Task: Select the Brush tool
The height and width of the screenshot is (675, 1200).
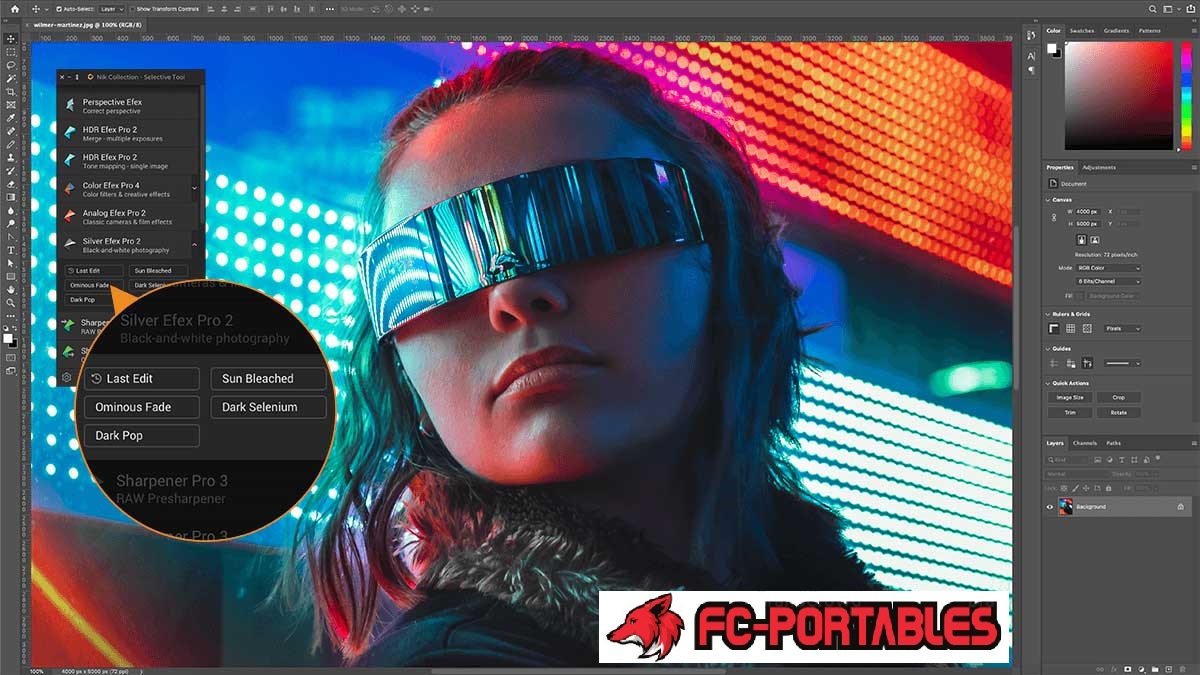Action: pos(12,144)
